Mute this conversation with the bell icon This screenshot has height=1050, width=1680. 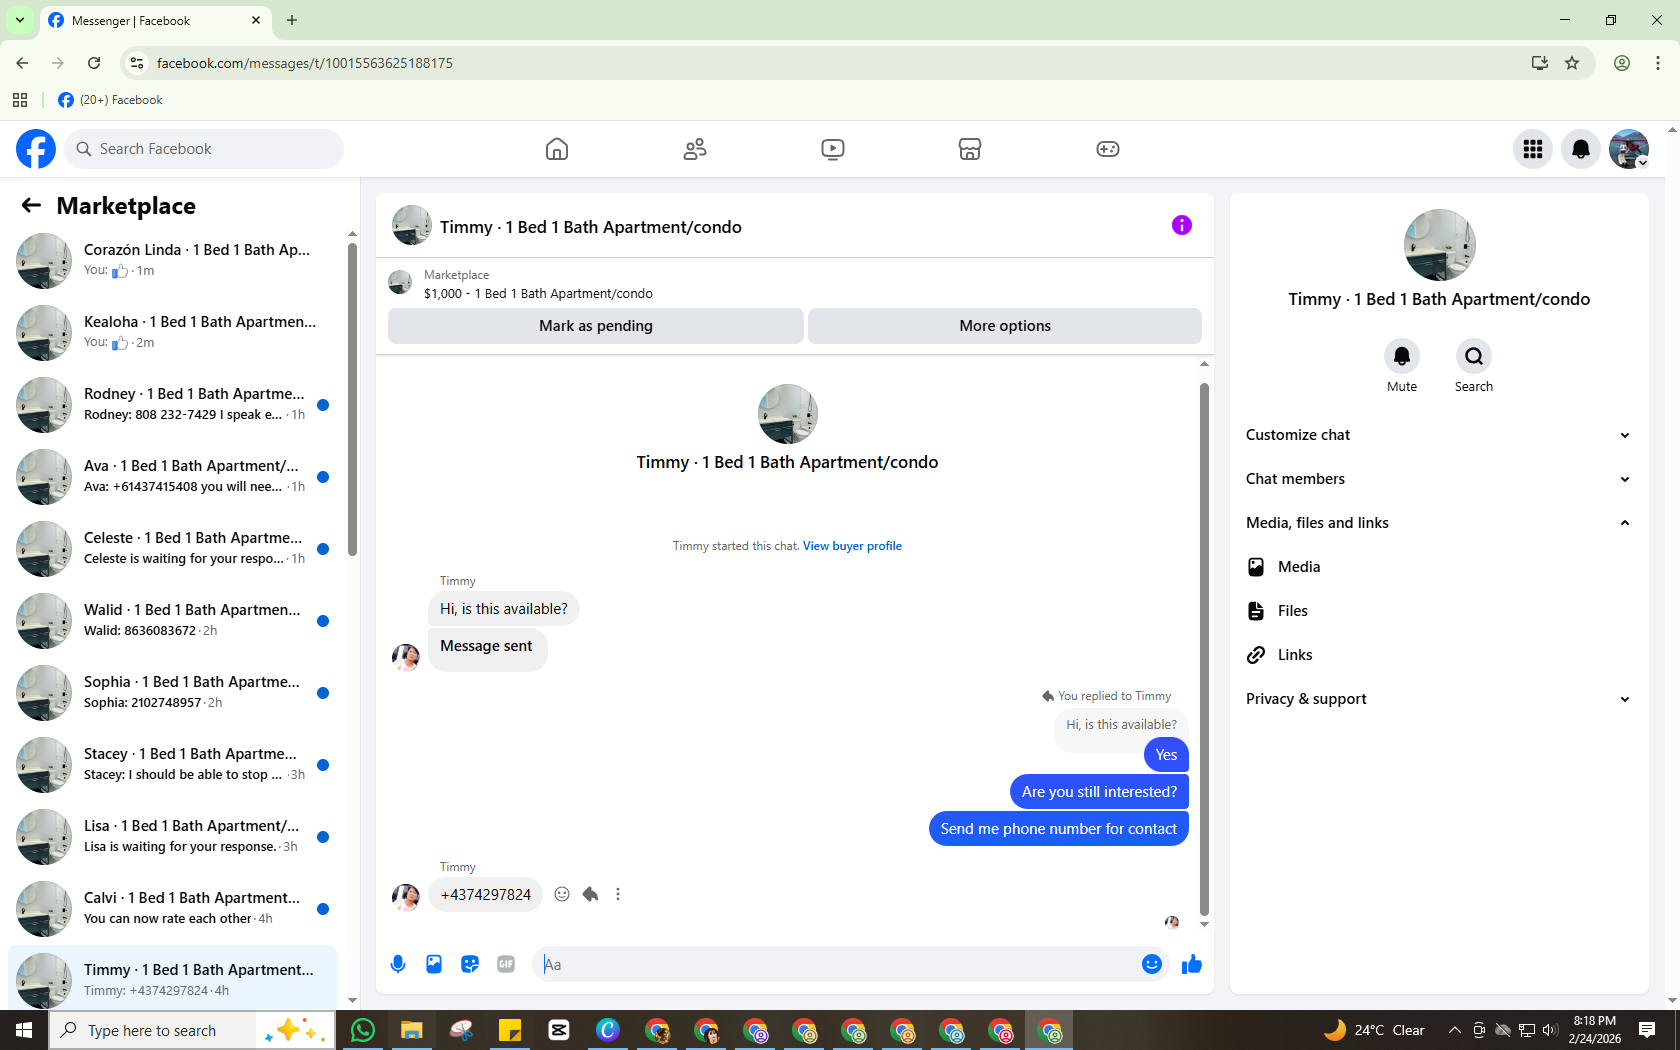click(x=1402, y=356)
